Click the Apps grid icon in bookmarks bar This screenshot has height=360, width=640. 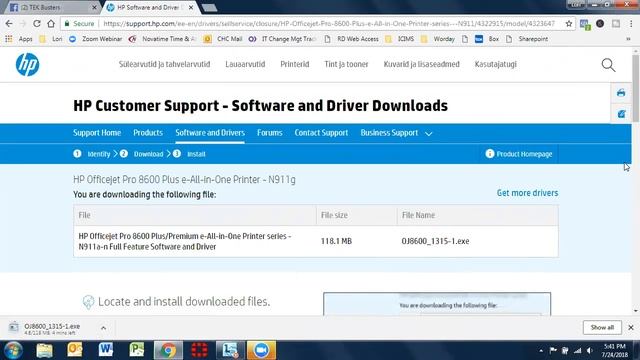coord(9,39)
